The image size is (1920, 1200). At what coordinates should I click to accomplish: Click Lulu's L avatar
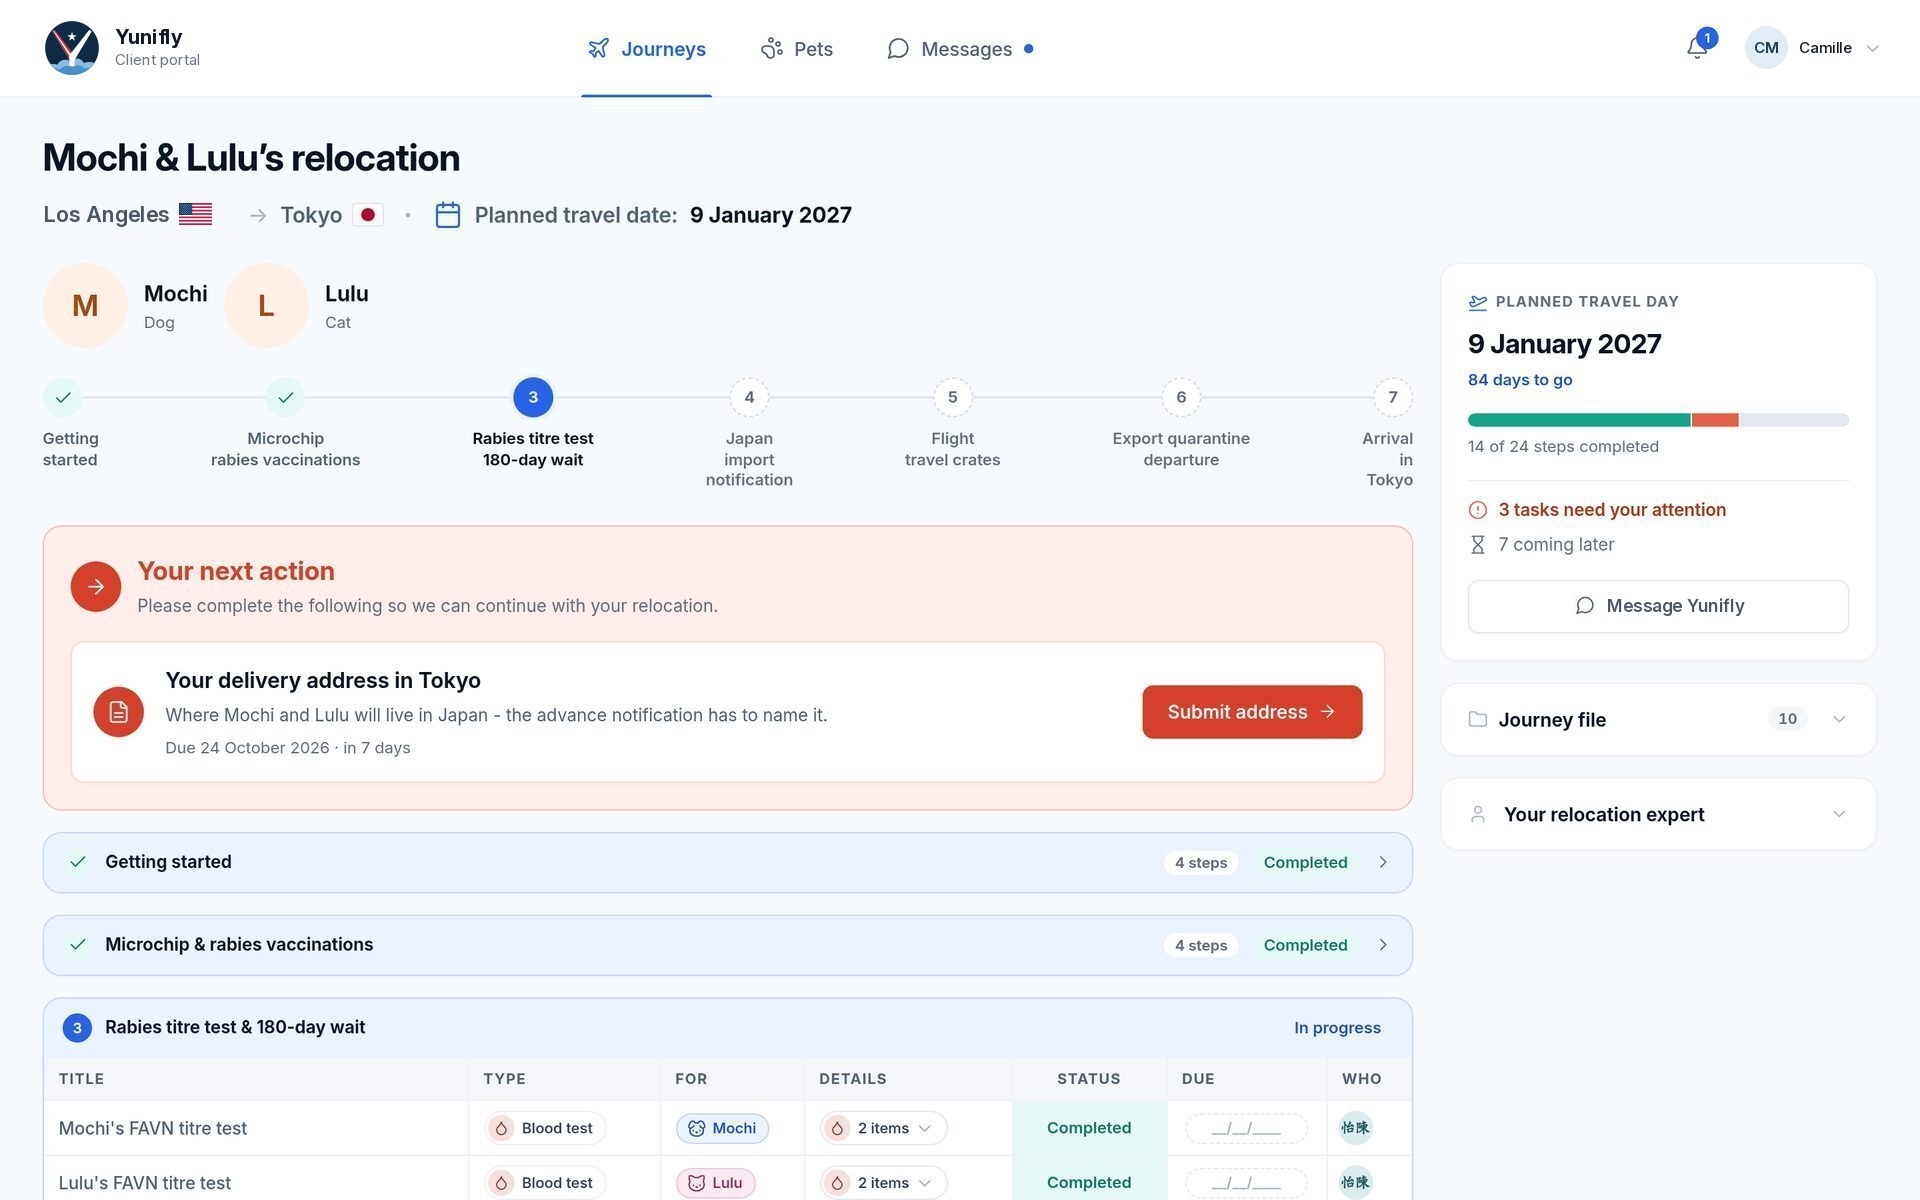point(266,306)
